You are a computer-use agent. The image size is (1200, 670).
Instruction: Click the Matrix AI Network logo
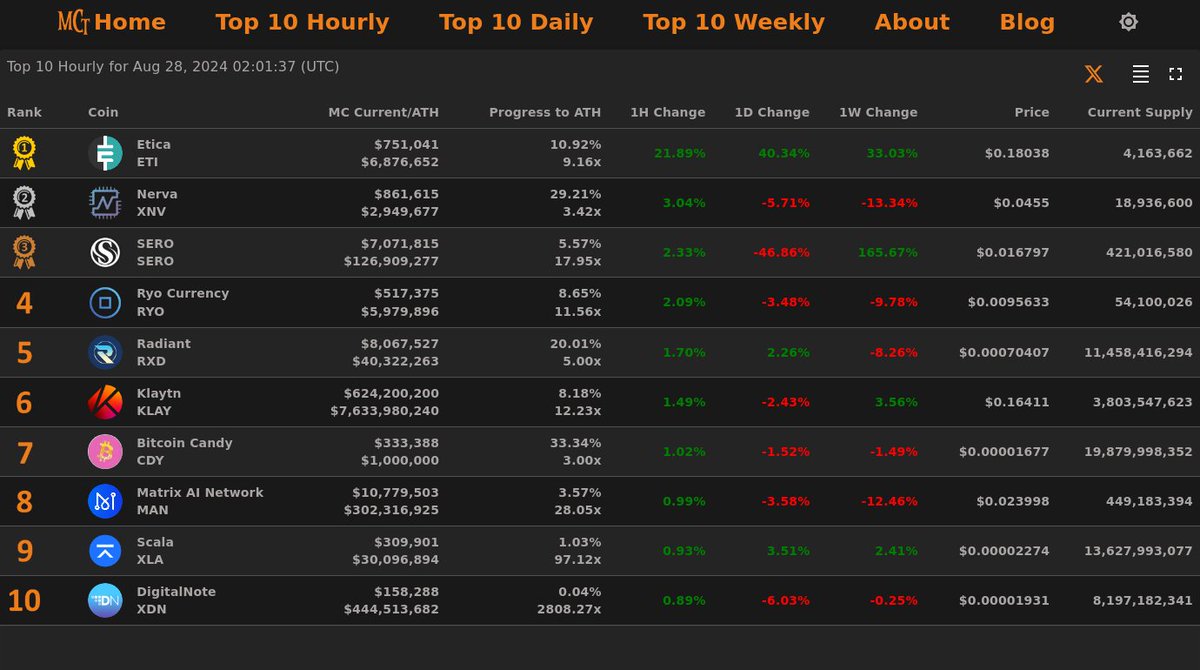pyautogui.click(x=105, y=501)
